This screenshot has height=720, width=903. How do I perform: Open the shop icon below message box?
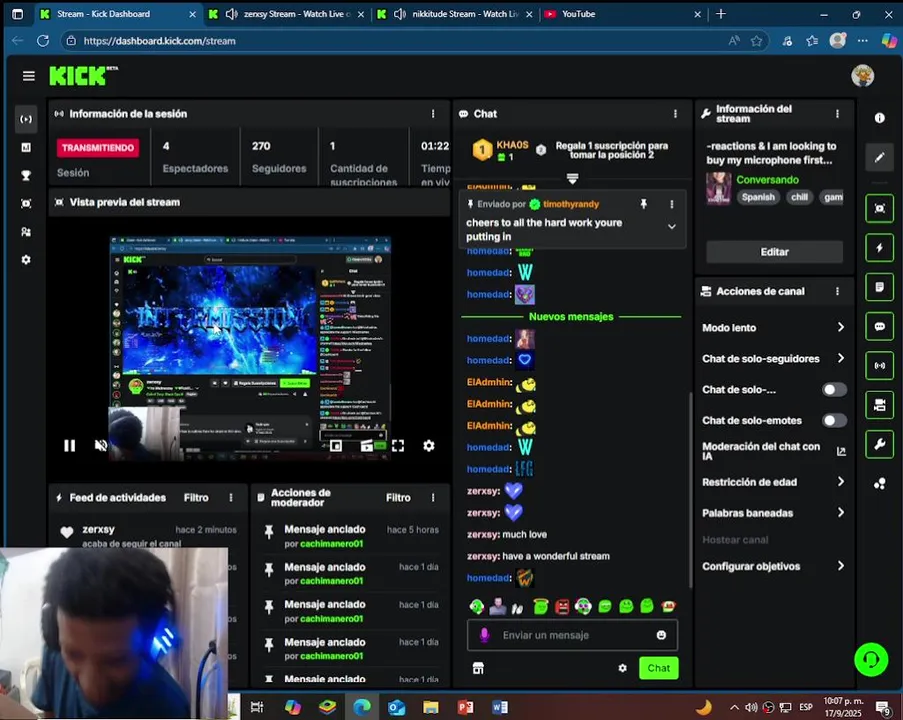(478, 668)
